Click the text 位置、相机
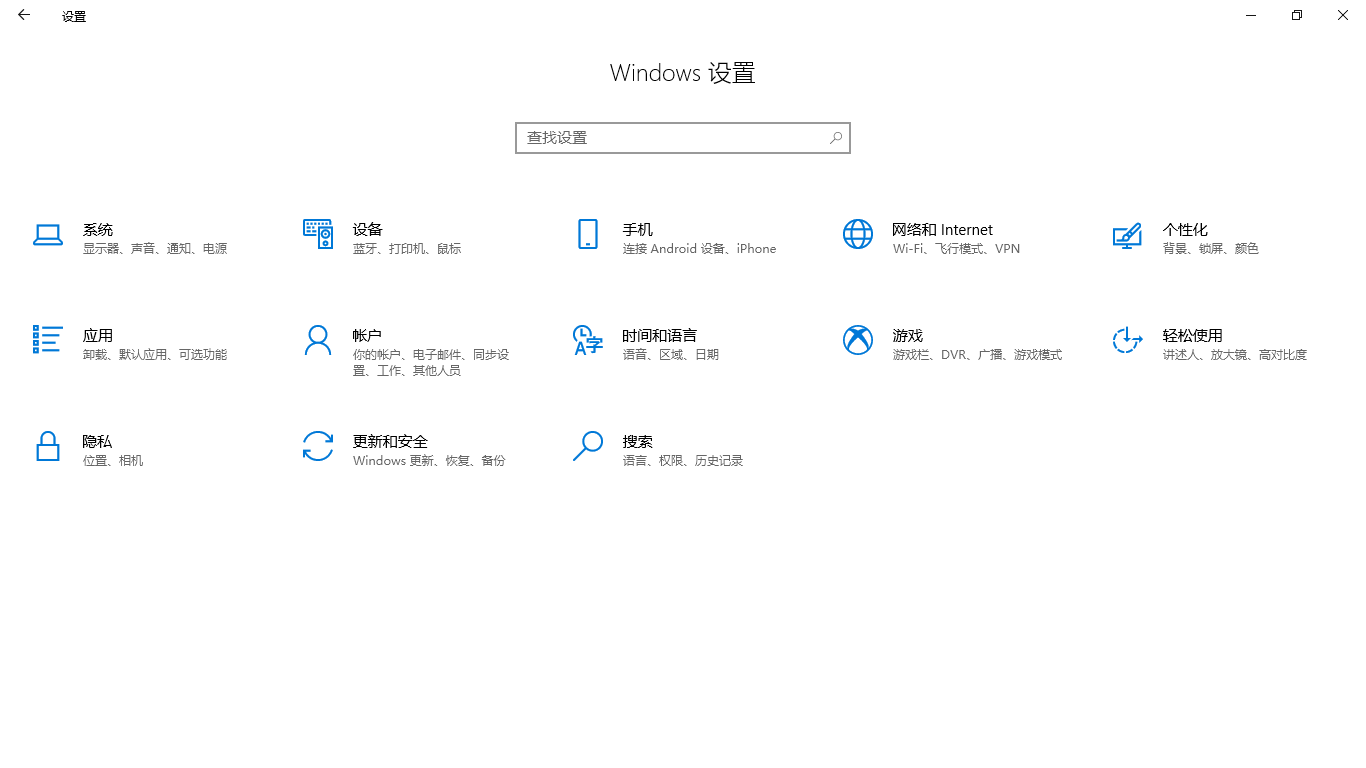This screenshot has height=768, width=1366. [113, 461]
